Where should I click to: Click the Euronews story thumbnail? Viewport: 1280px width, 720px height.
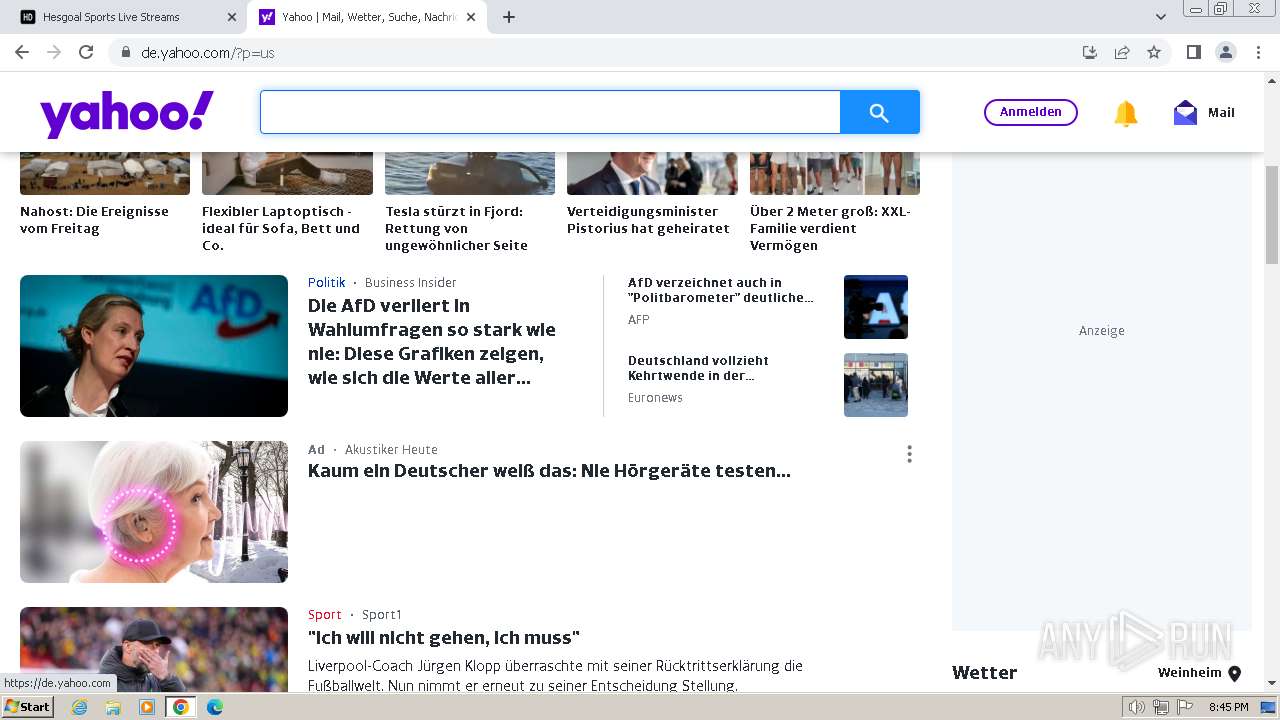[x=876, y=385]
